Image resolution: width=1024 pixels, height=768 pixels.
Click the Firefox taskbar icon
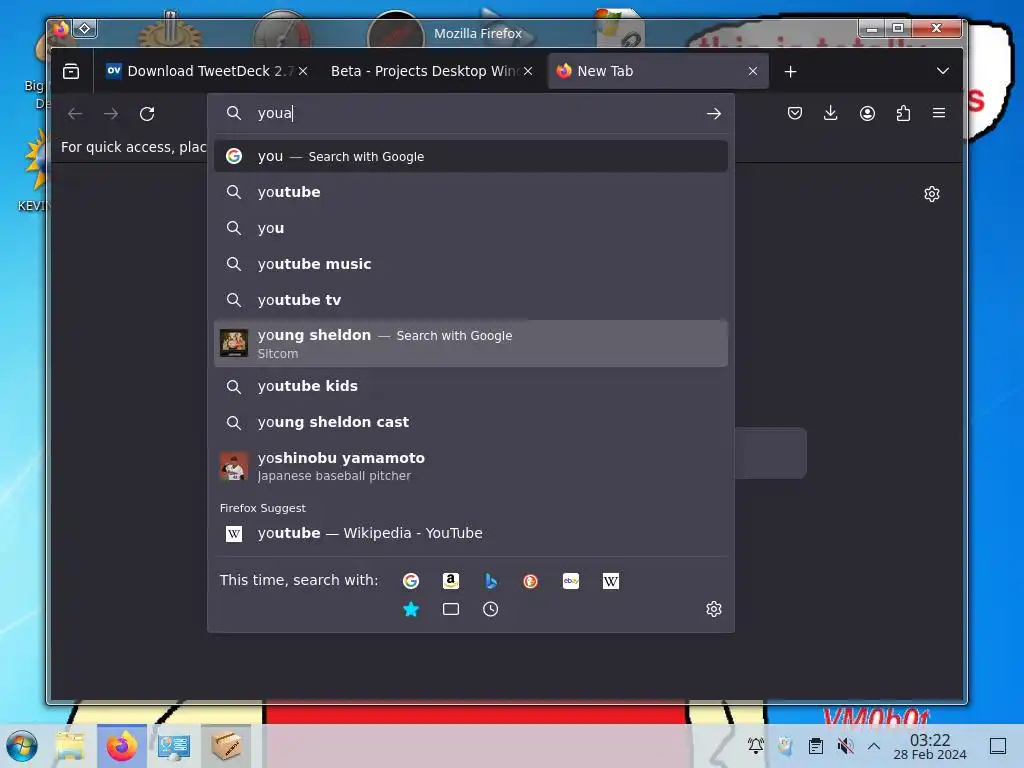point(122,746)
